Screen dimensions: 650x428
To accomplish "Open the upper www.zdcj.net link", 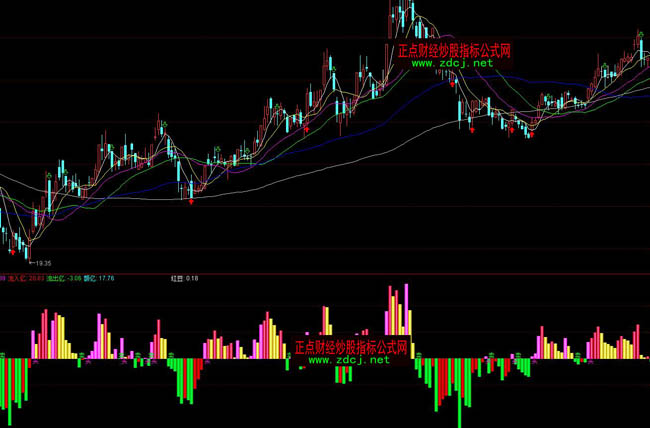I will tap(451, 63).
